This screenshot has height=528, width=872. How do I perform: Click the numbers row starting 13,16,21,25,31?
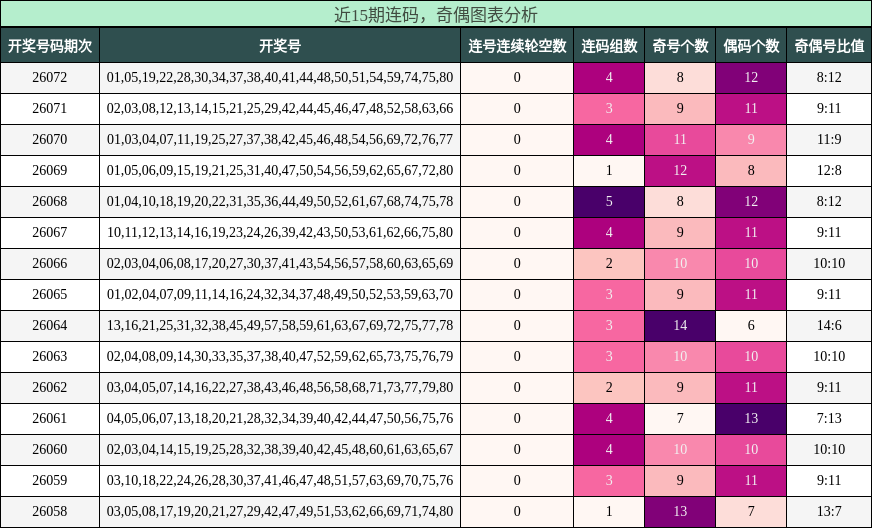coord(280,325)
